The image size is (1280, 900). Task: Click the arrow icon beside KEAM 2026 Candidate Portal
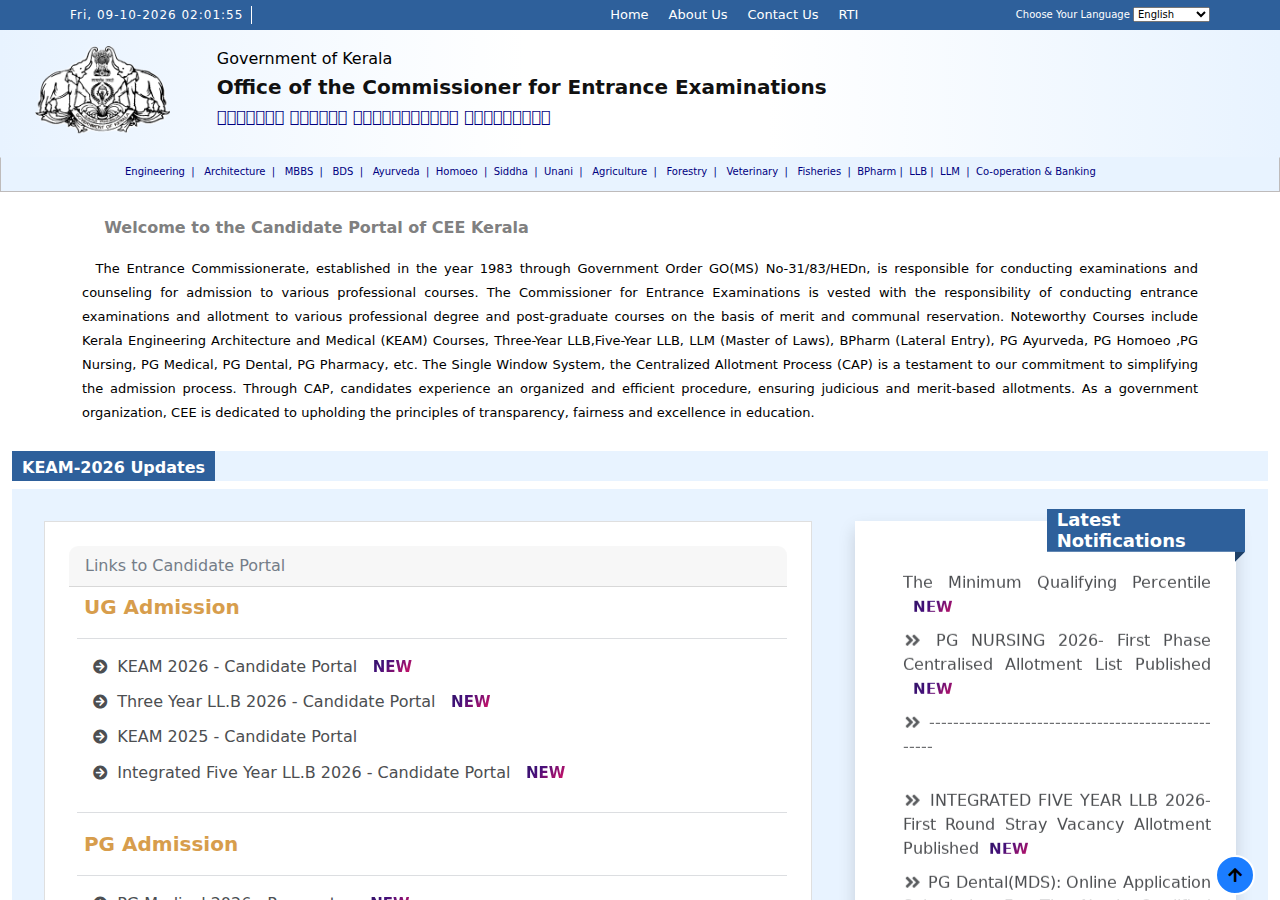pos(100,667)
